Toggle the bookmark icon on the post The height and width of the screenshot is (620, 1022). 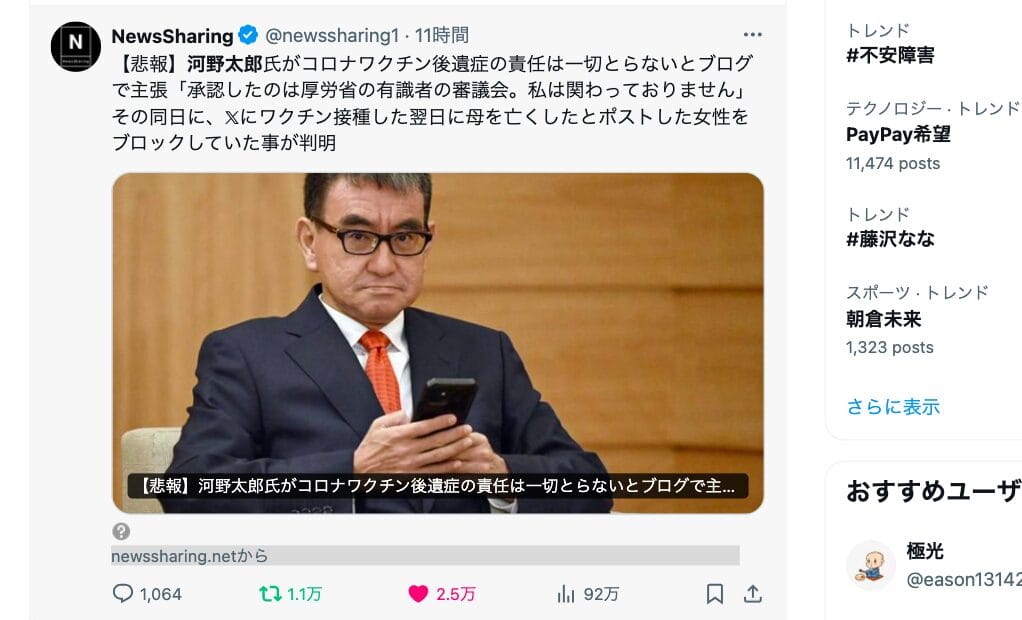click(x=714, y=594)
